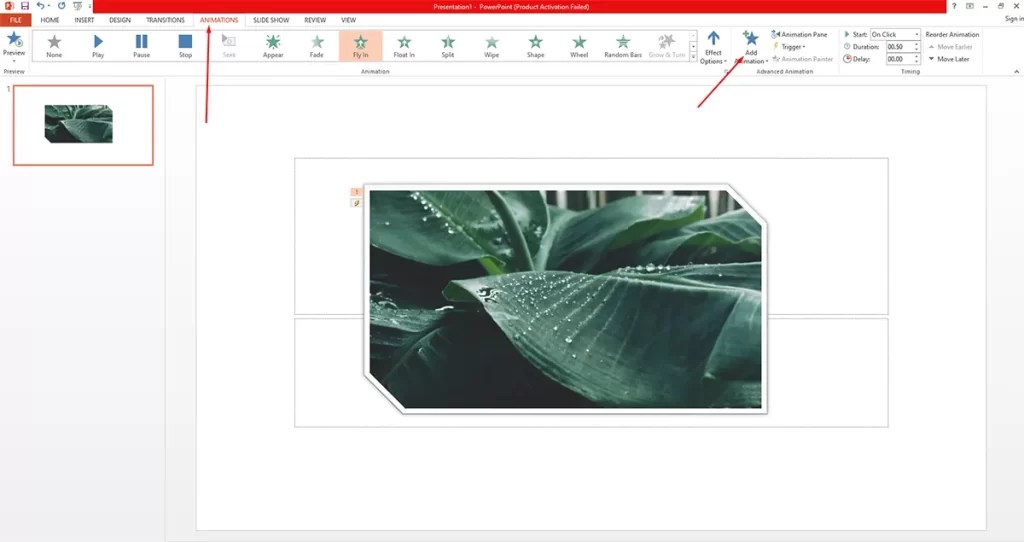Open Customize Quick Access Toolbar dropdown
Image resolution: width=1024 pixels, height=542 pixels.
click(x=89, y=6)
